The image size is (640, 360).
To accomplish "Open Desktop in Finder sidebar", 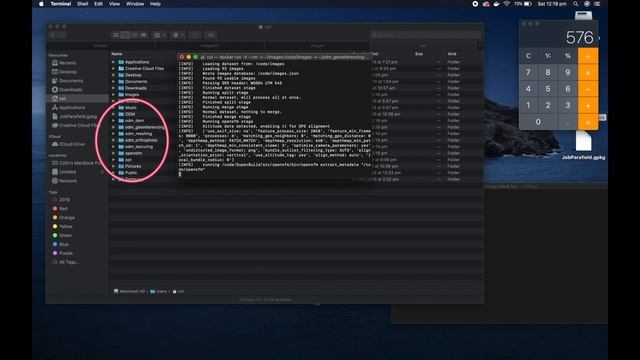I will pos(64,72).
